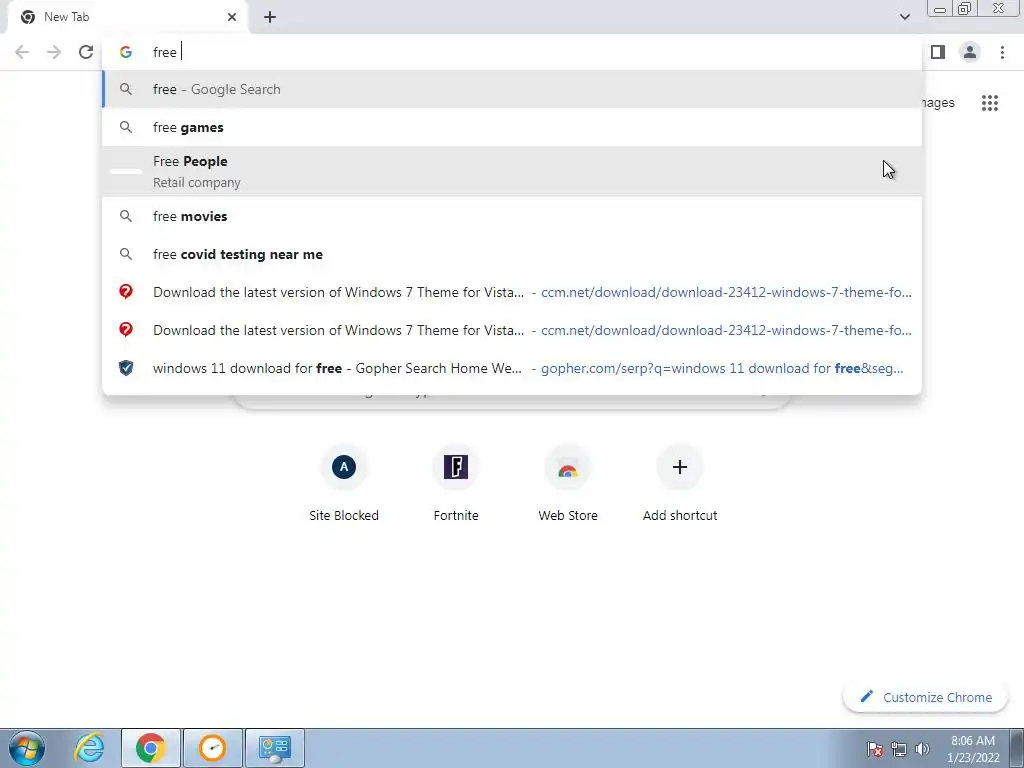Click the shield icon of gopher suggestion
The width and height of the screenshot is (1024, 768).
pos(126,368)
